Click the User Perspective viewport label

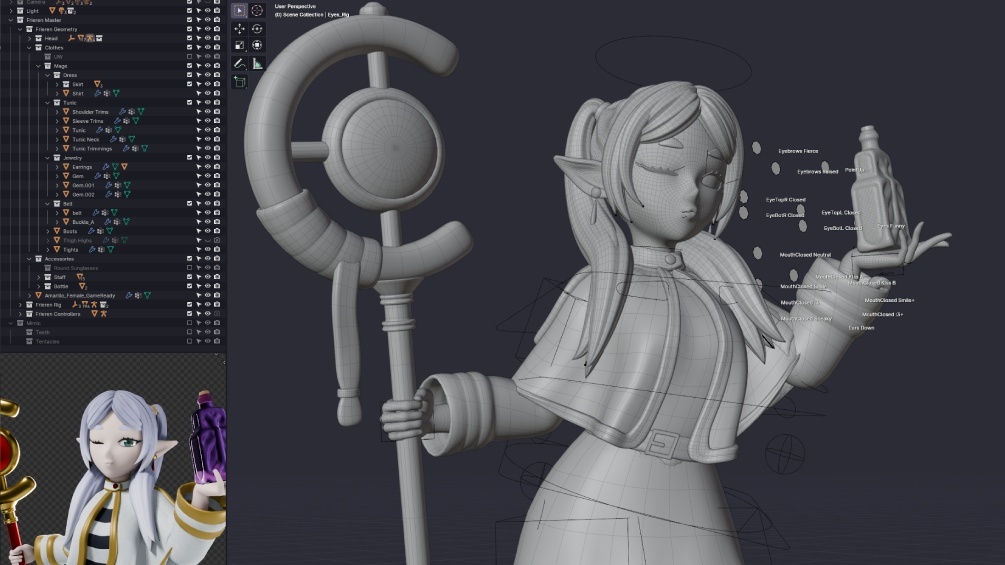[295, 6]
